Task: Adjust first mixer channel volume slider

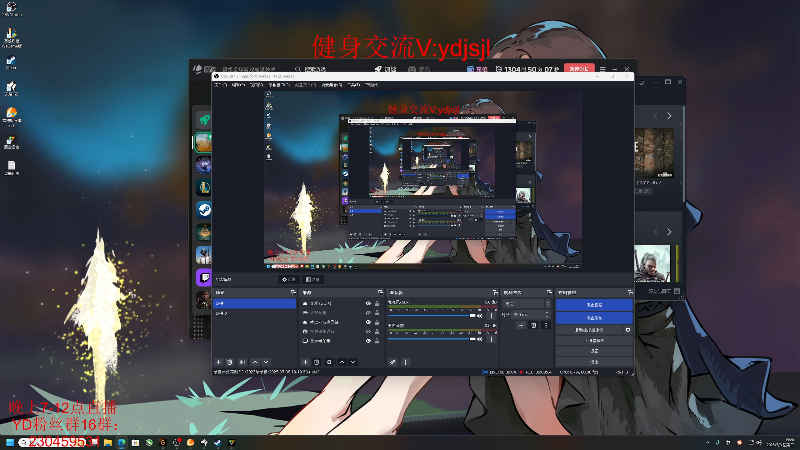Action: pyautogui.click(x=432, y=315)
